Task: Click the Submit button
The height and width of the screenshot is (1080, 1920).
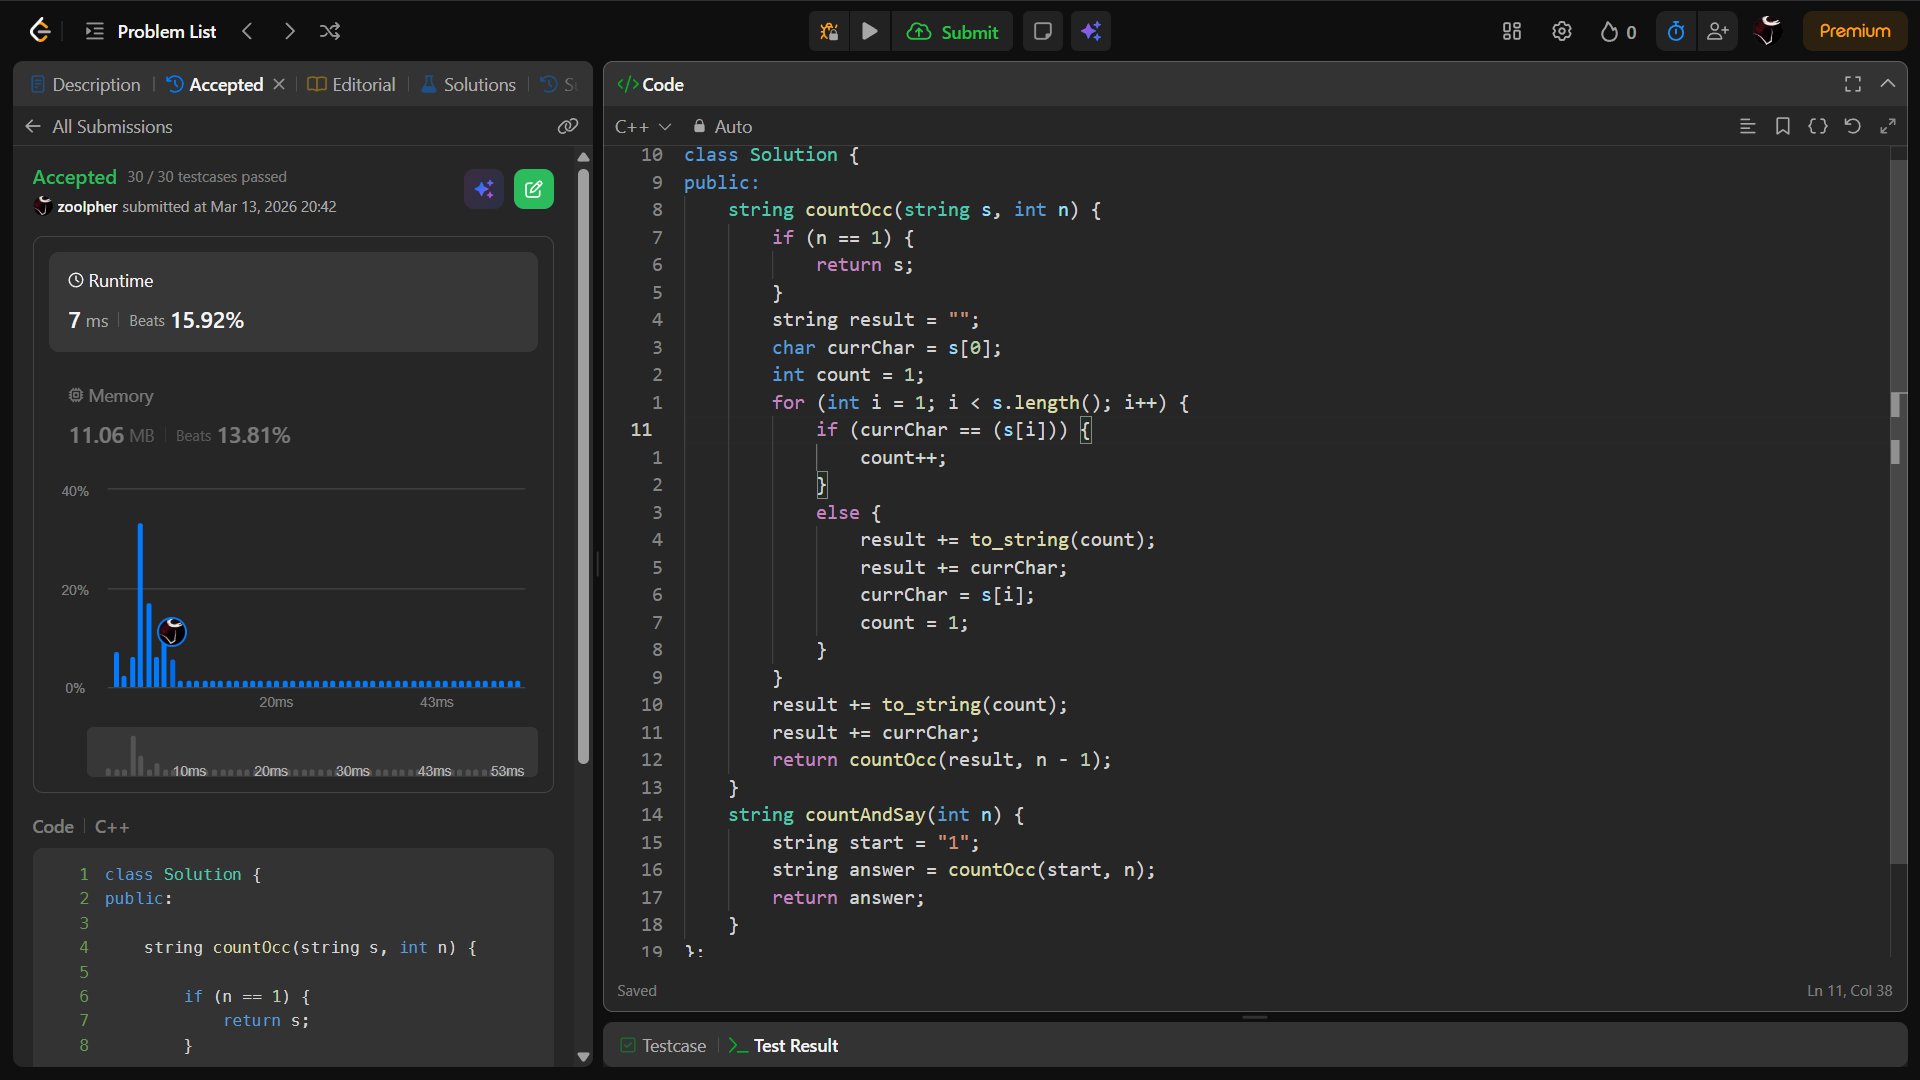Action: [952, 32]
